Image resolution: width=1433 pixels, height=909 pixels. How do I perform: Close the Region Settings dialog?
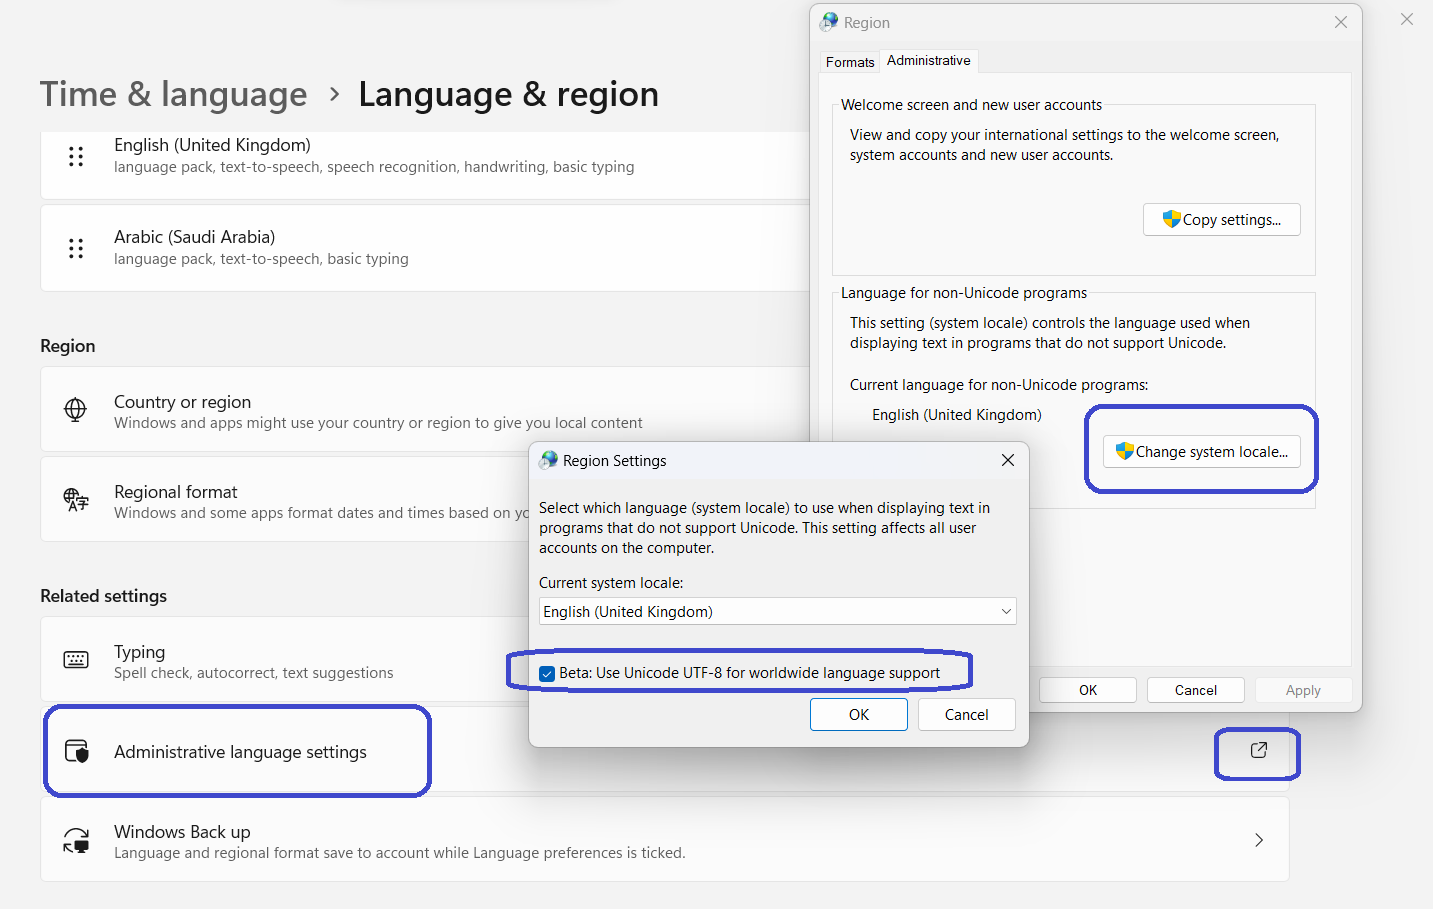coord(1007,460)
